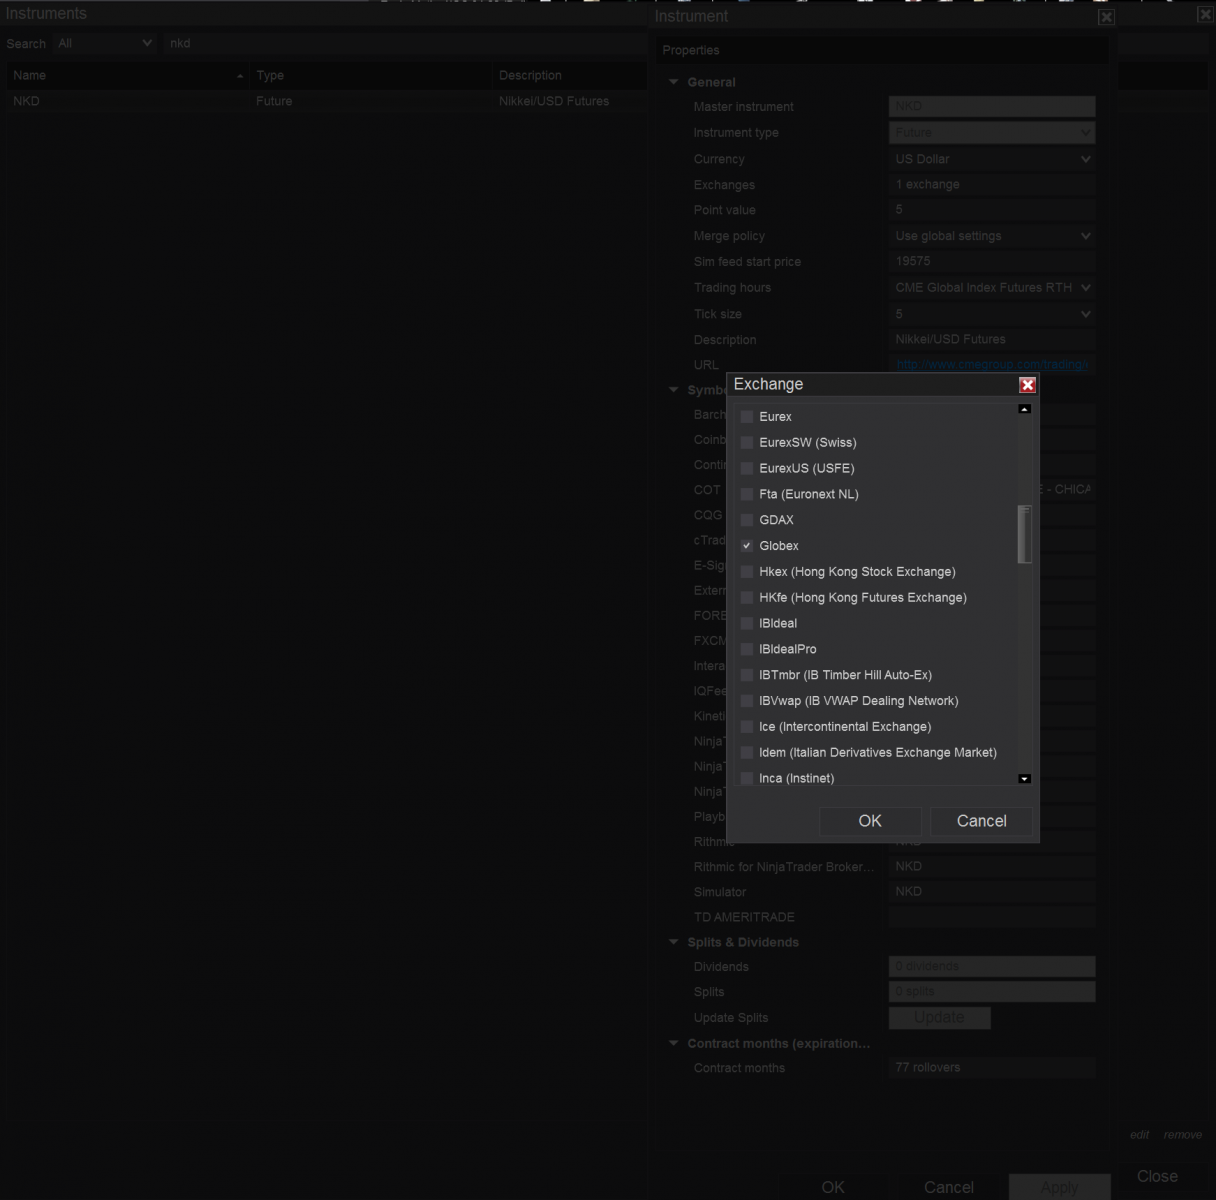Viewport: 1216px width, 1200px height.
Task: Open the Currency US Dollar dropdown
Action: (992, 159)
